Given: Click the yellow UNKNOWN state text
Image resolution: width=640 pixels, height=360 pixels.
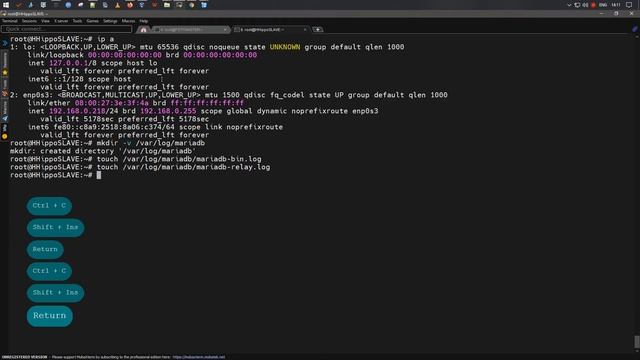Looking at the screenshot, I should tap(285, 47).
